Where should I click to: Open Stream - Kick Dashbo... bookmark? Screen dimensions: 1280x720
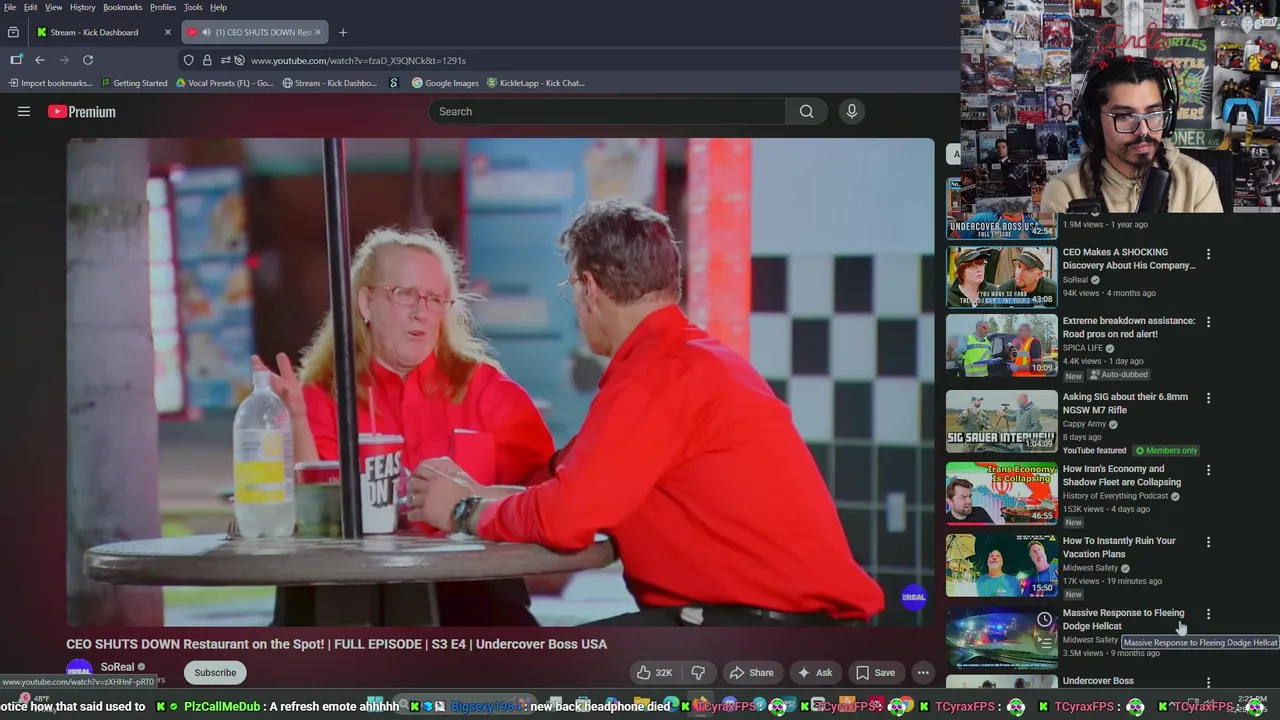coord(330,83)
